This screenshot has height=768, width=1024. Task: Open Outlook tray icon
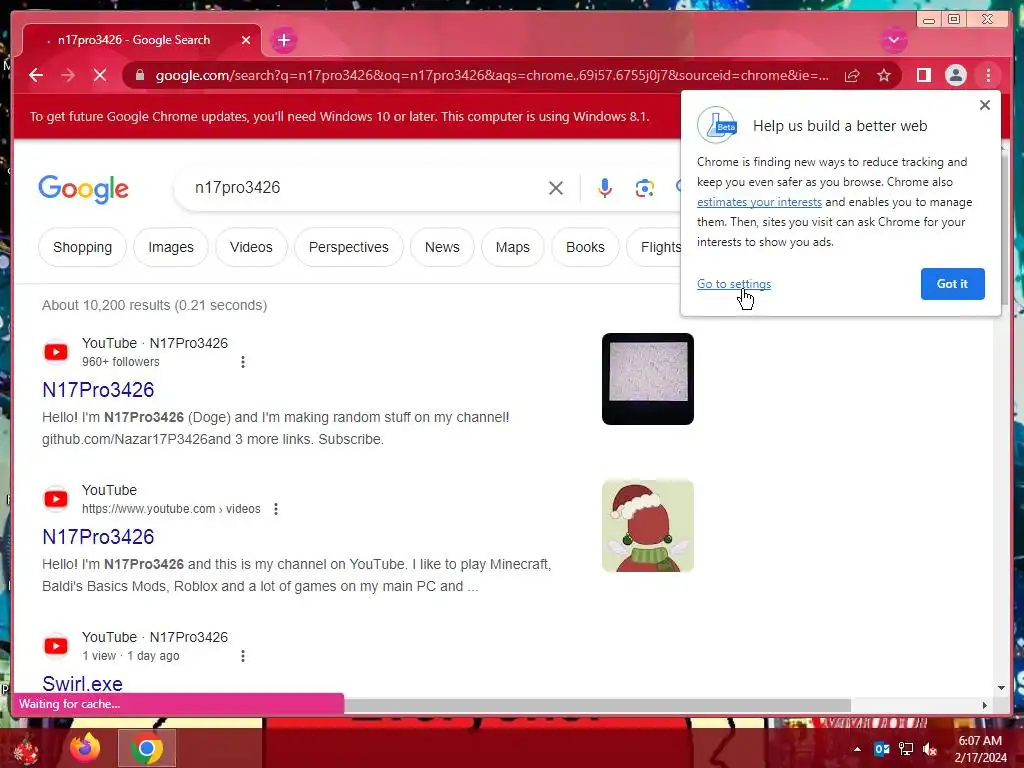point(882,749)
